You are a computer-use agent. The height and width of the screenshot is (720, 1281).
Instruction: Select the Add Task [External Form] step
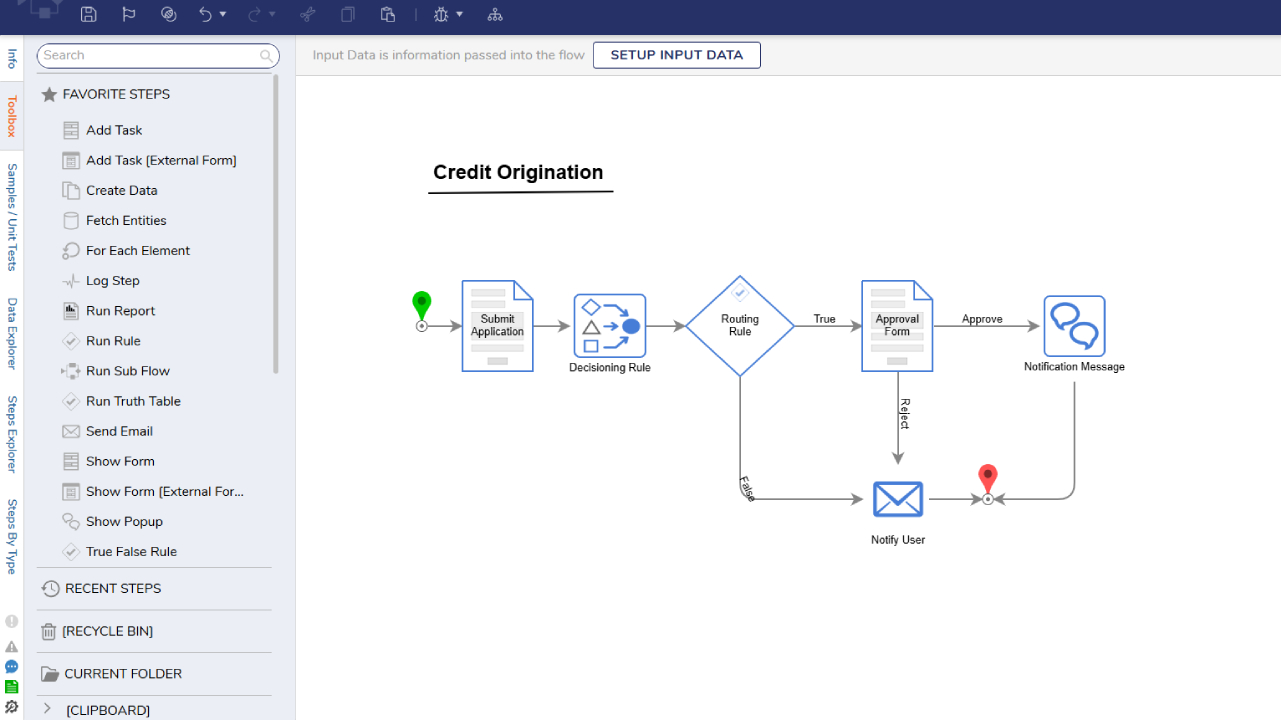pyautogui.click(x=150, y=160)
